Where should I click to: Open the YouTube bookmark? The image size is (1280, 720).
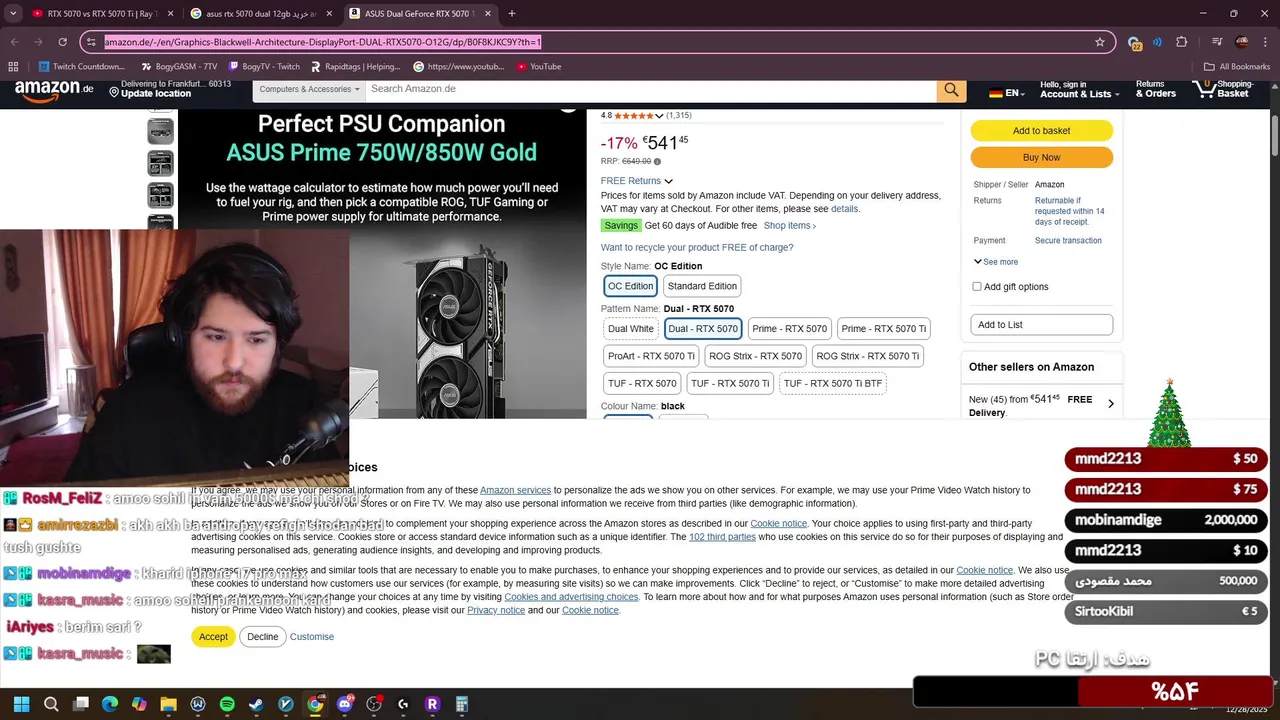click(539, 67)
